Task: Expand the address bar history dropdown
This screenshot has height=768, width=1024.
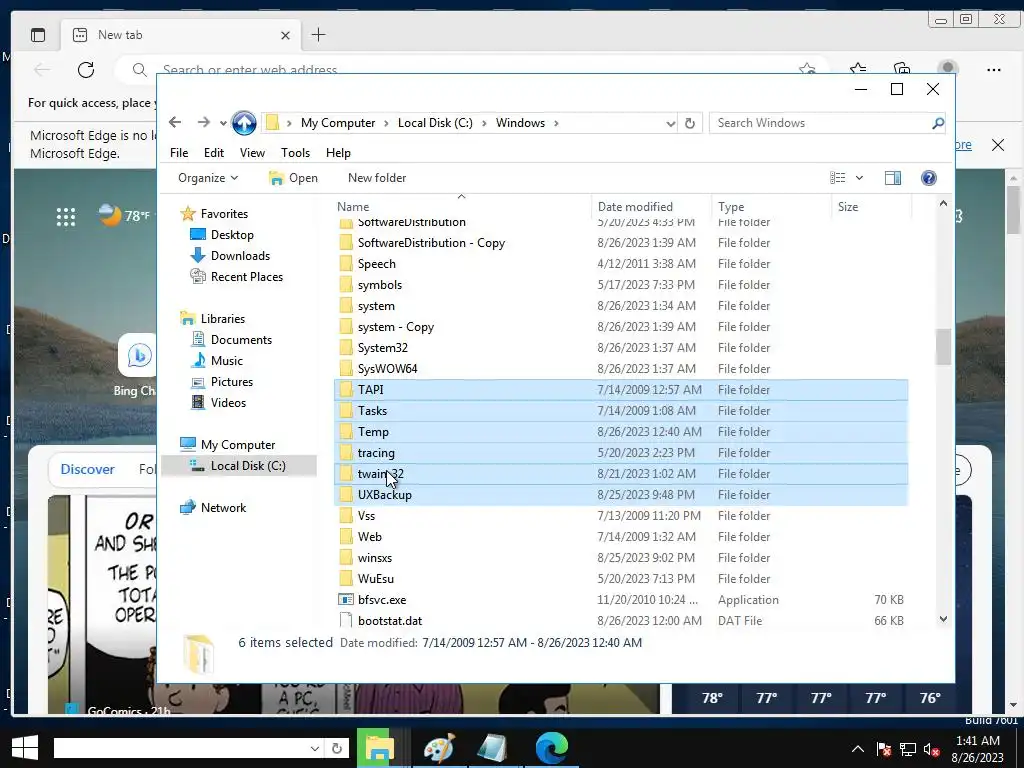Action: coord(670,123)
